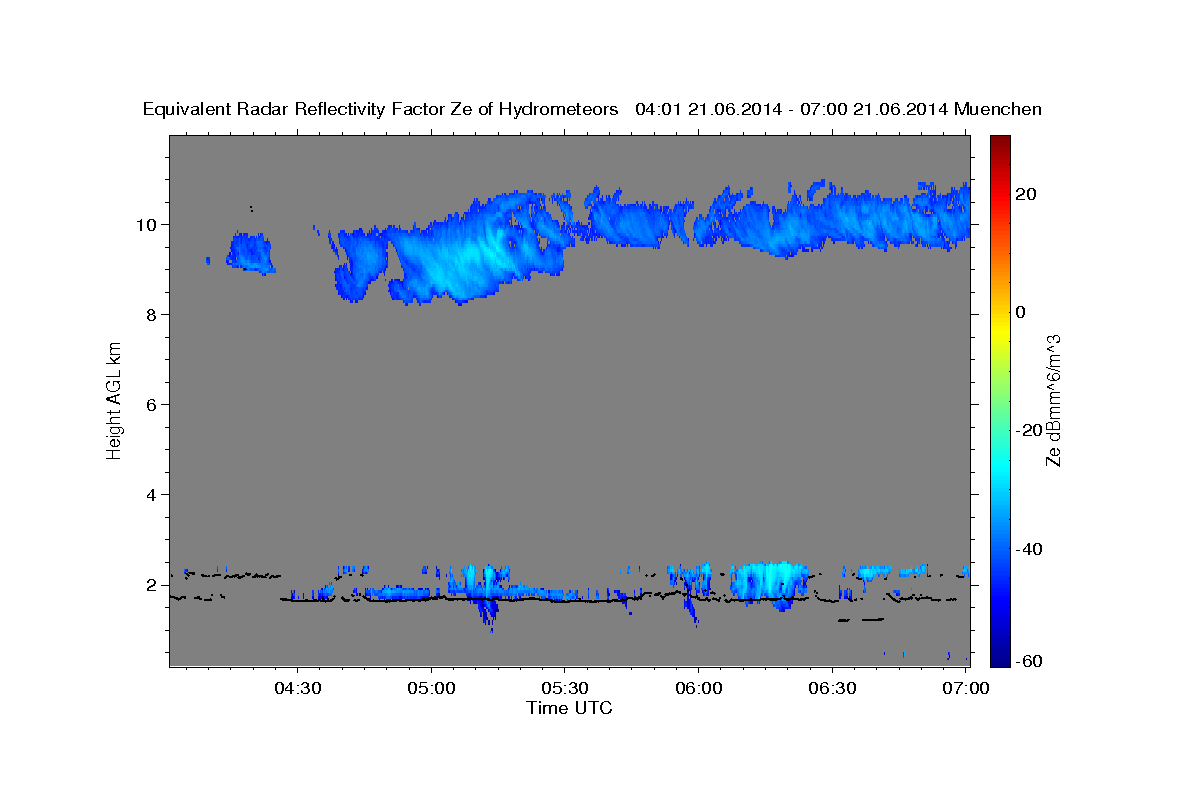
Task: Click the colorbar tick label 0
Action: coord(1020,312)
